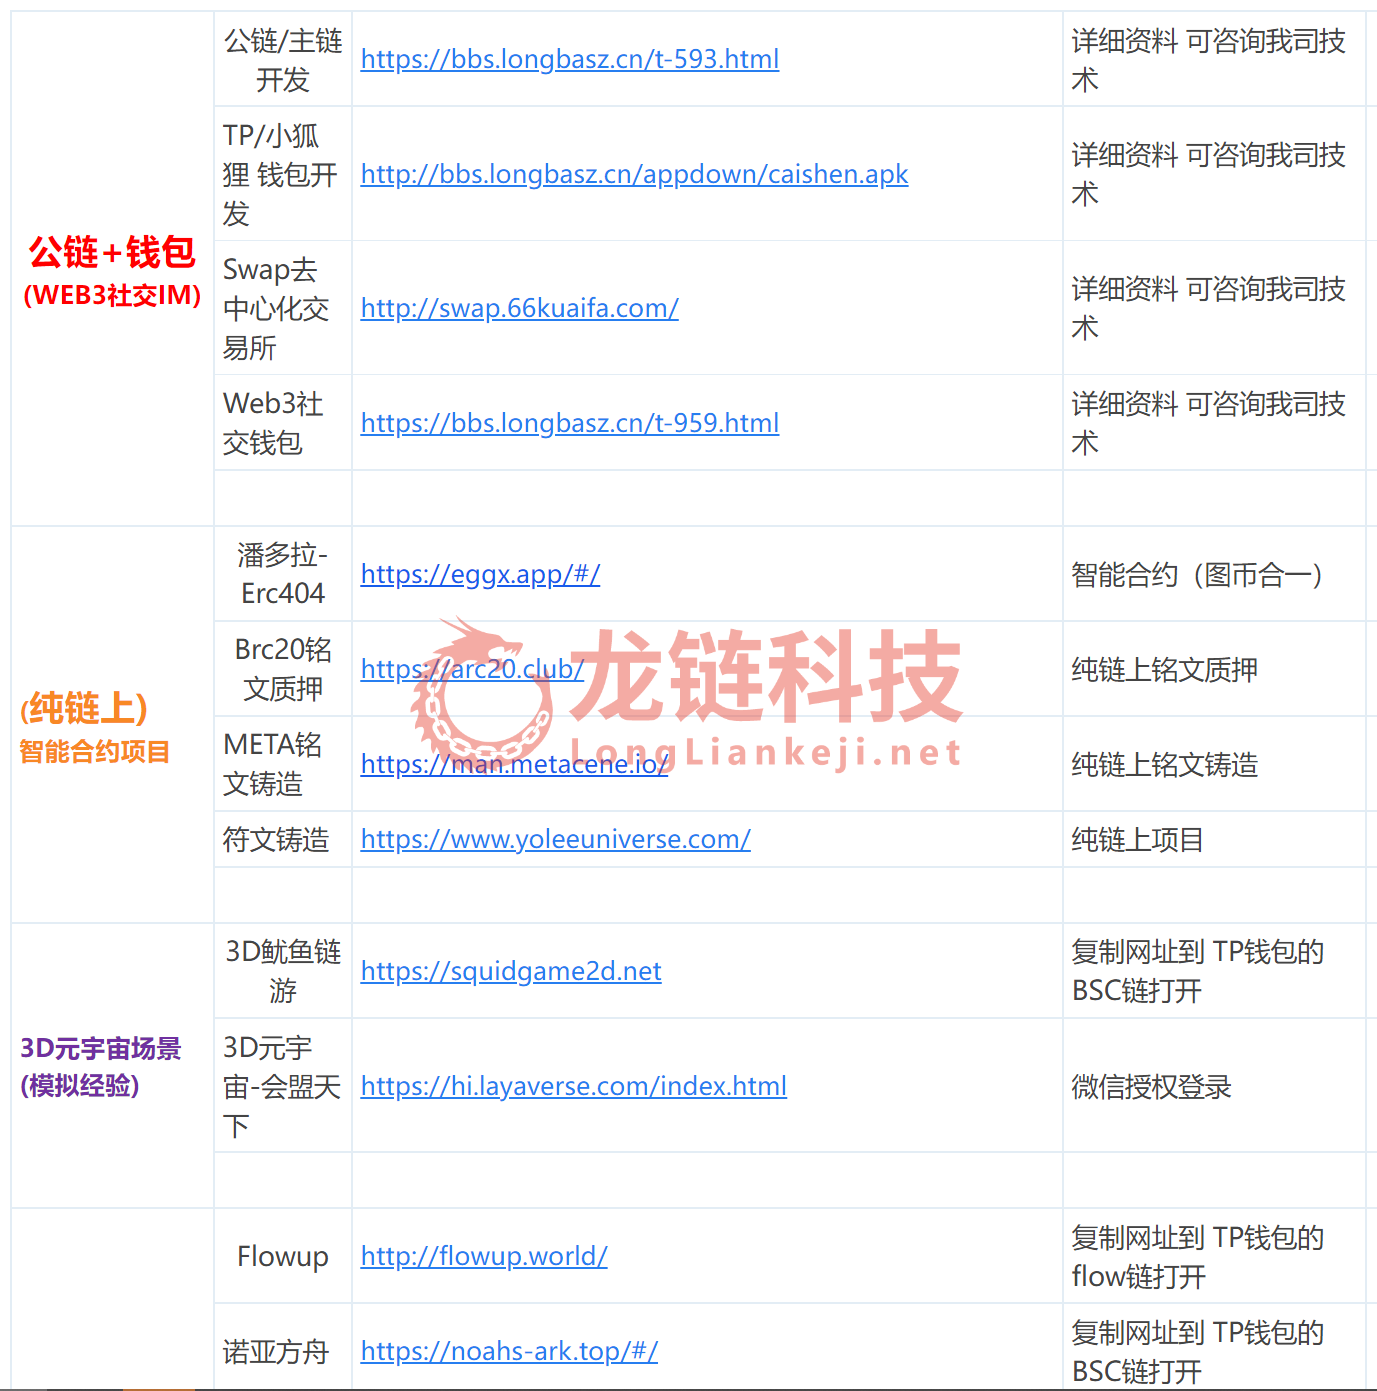Open the caishen.apk download link
This screenshot has height=1391, width=1377.
coord(634,174)
